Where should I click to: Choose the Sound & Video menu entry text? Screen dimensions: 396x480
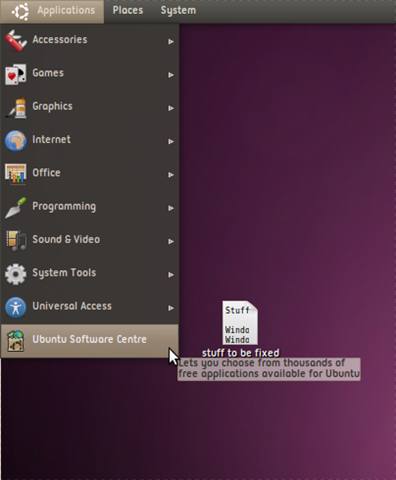66,239
